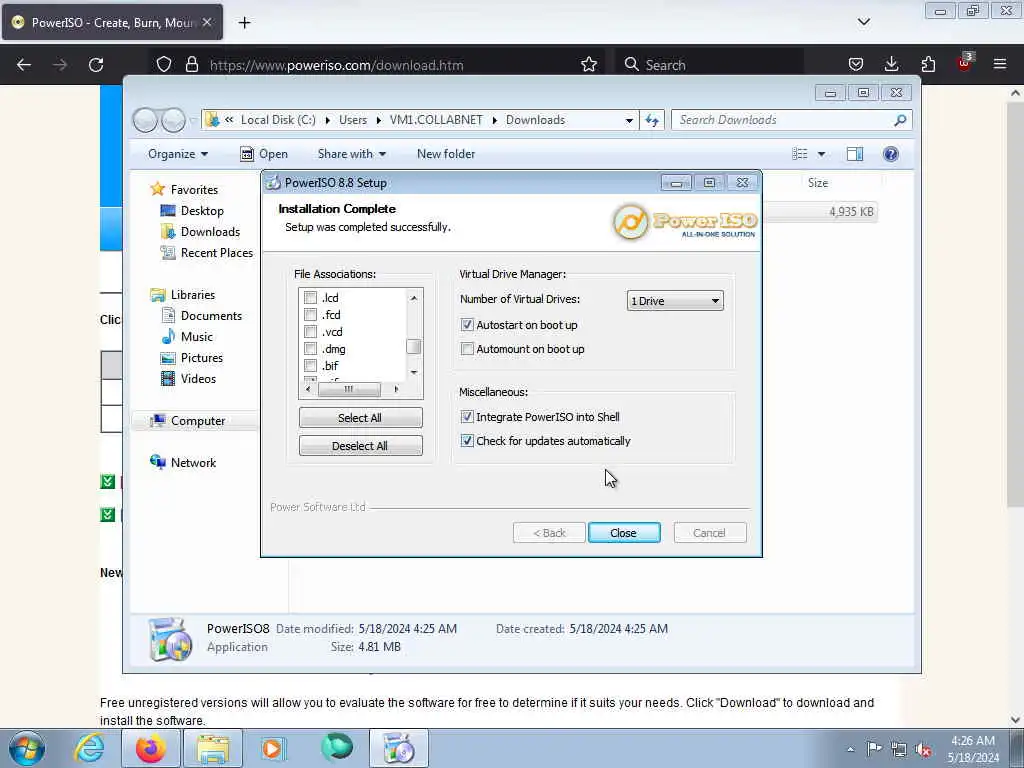The height and width of the screenshot is (768, 1024).
Task: Open the media player taskbar icon
Action: coord(273,748)
